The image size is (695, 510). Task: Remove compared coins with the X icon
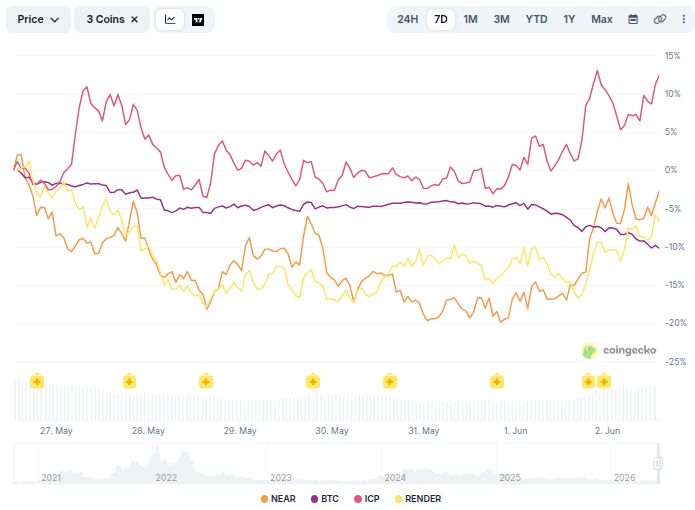pyautogui.click(x=134, y=19)
